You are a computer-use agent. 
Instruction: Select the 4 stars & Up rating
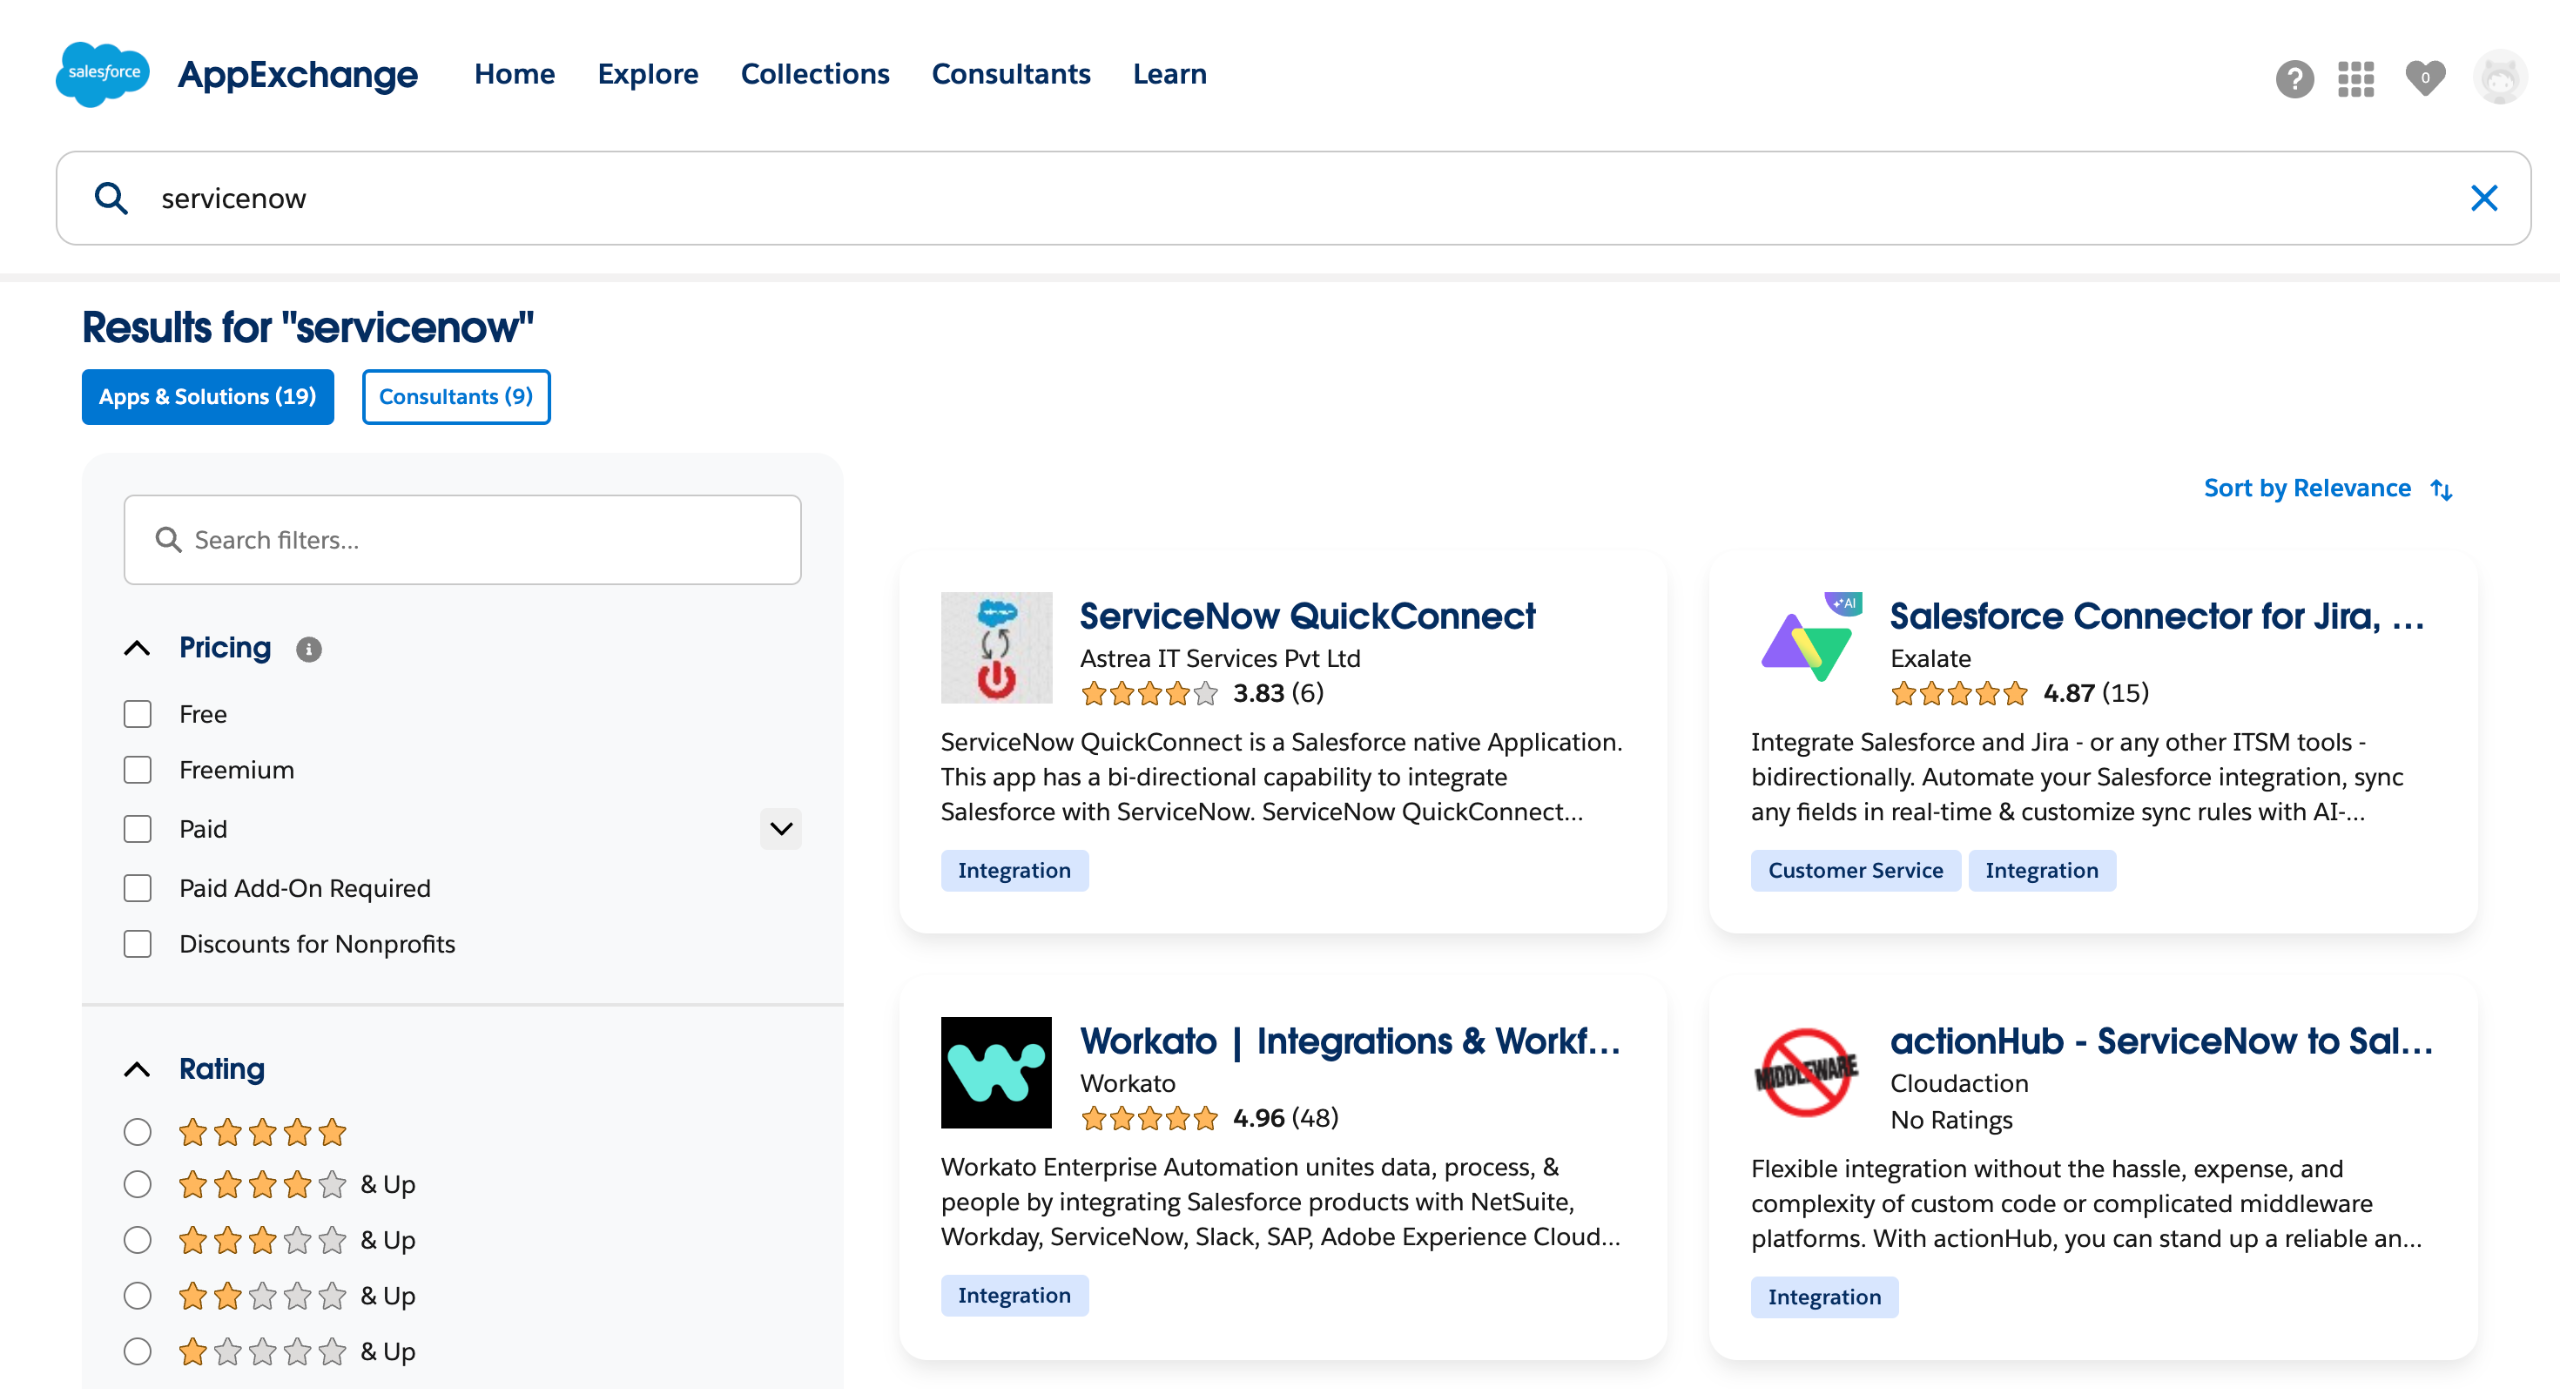point(137,1184)
